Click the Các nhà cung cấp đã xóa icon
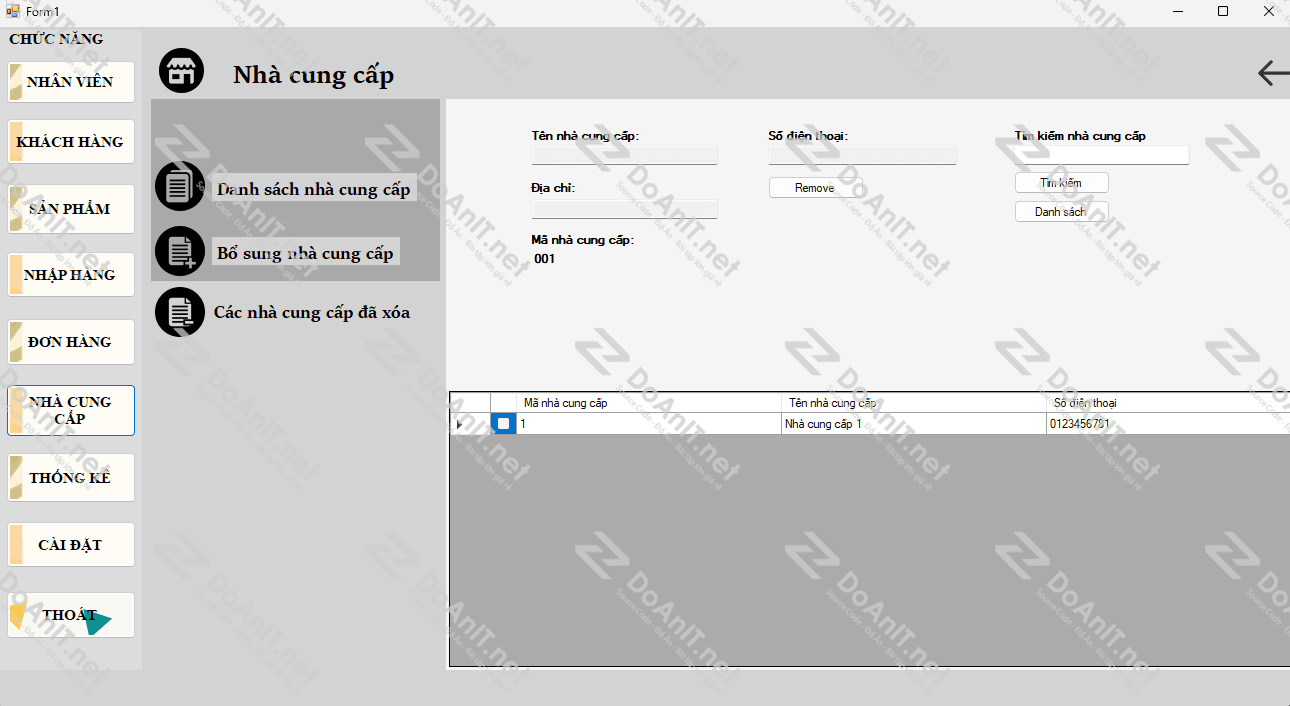The width and height of the screenshot is (1290, 706). pos(180,312)
